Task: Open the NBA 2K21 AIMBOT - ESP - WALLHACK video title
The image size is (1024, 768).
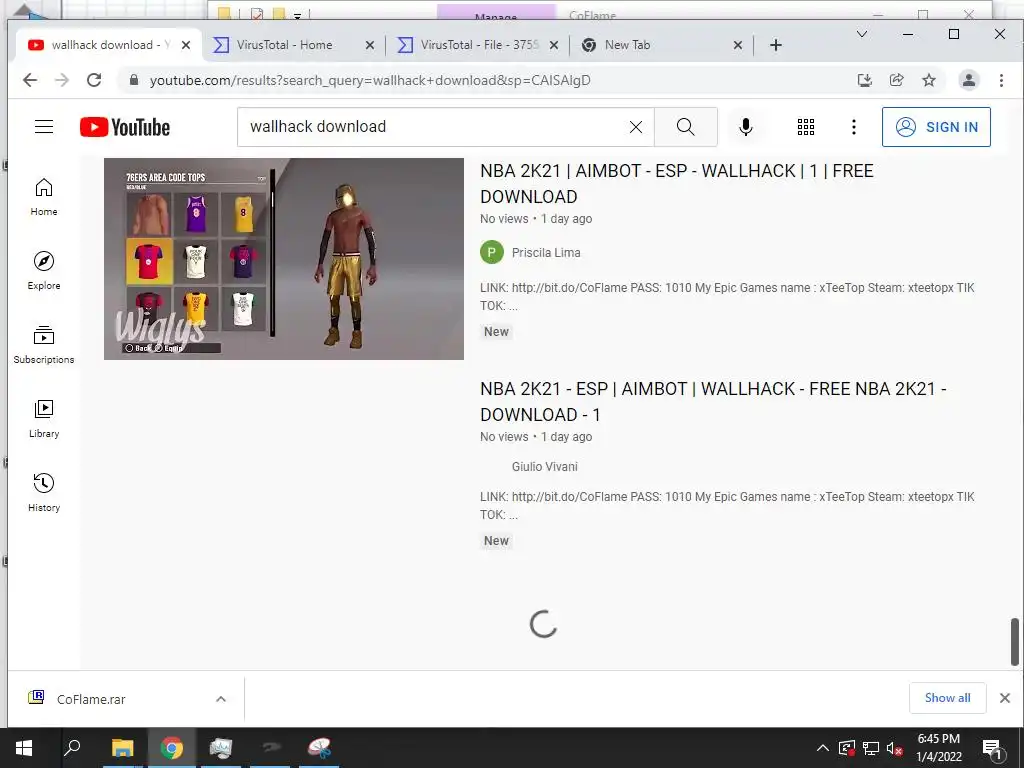Action: click(x=677, y=184)
